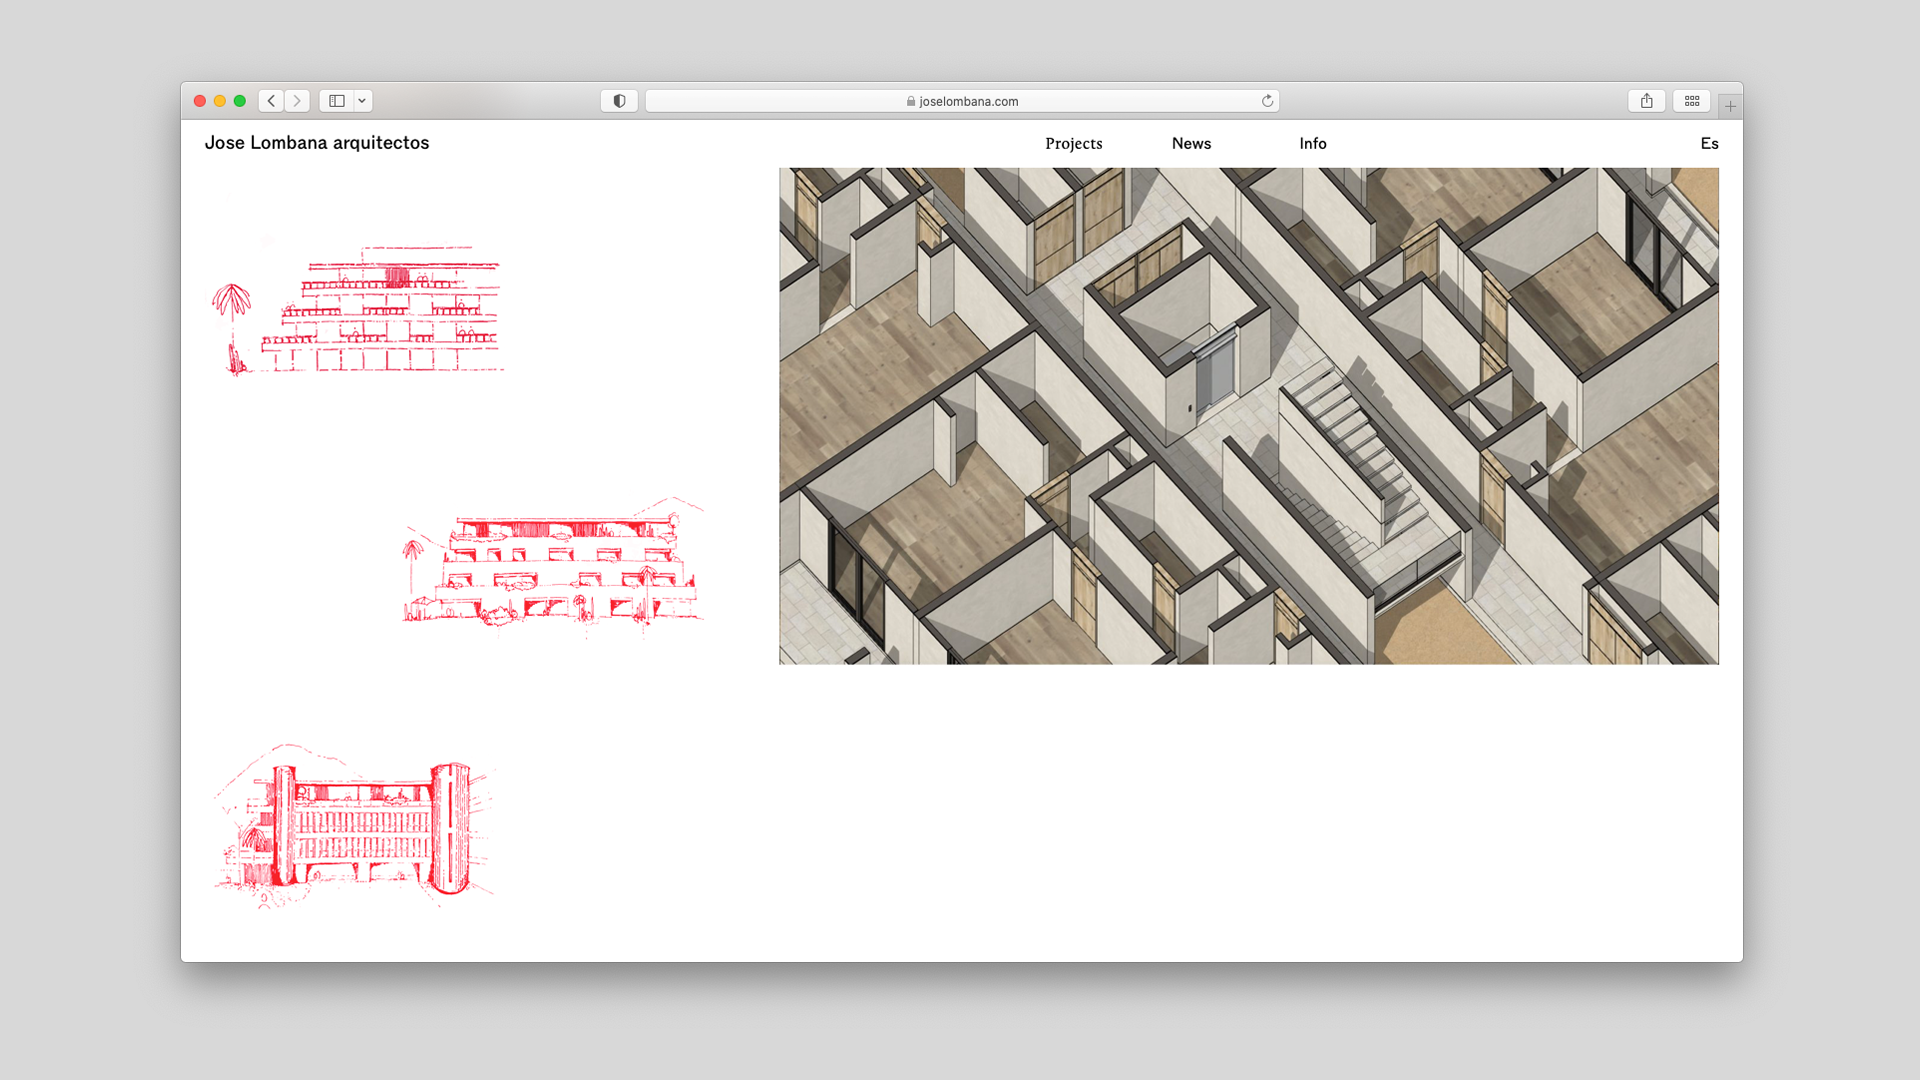Switch the language with the Es link
This screenshot has height=1080, width=1920.
1710,144
